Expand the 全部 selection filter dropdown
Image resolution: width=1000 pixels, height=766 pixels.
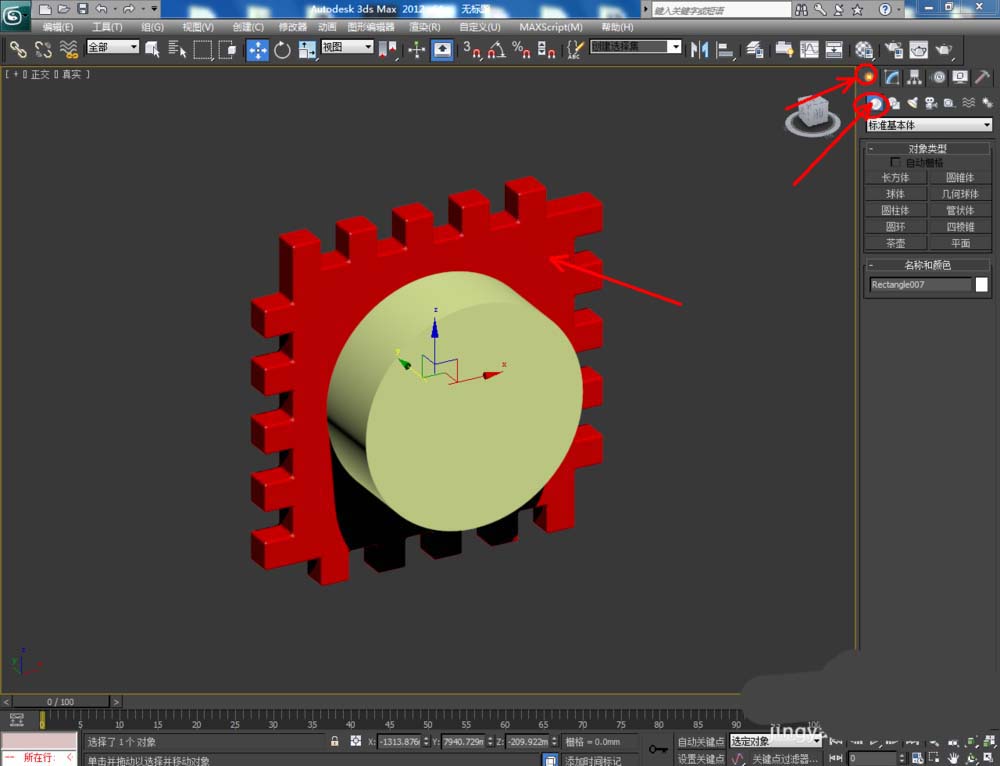(x=112, y=47)
